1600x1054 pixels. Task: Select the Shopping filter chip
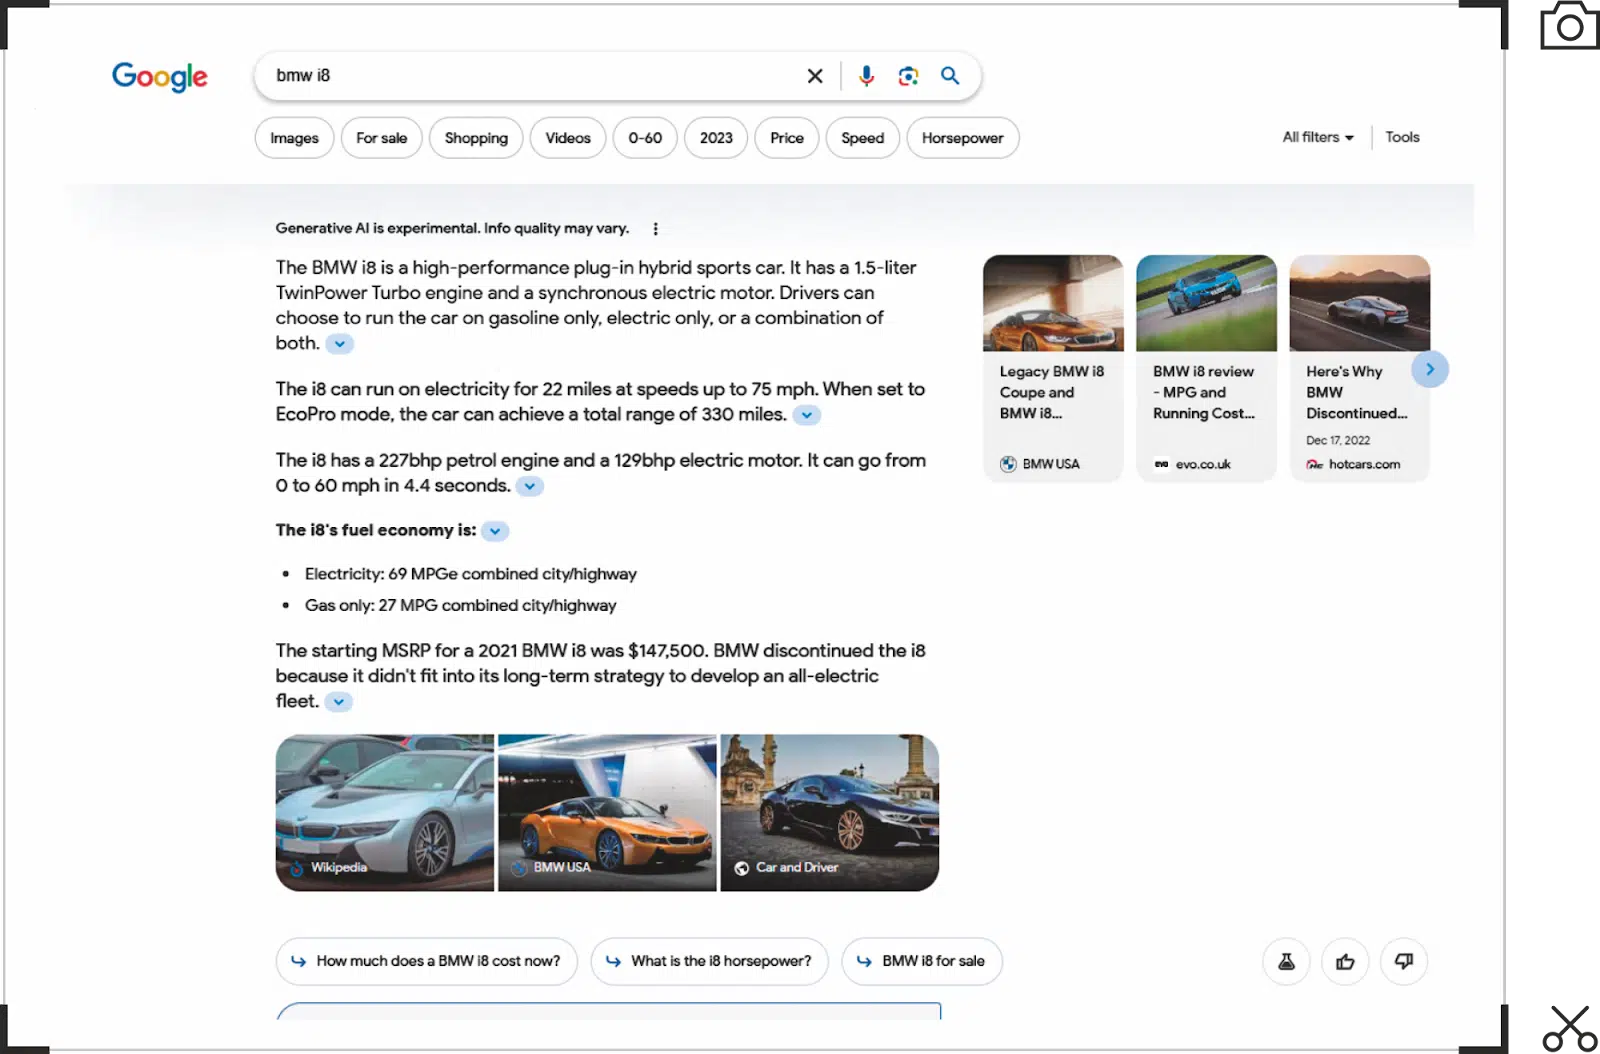pos(476,138)
